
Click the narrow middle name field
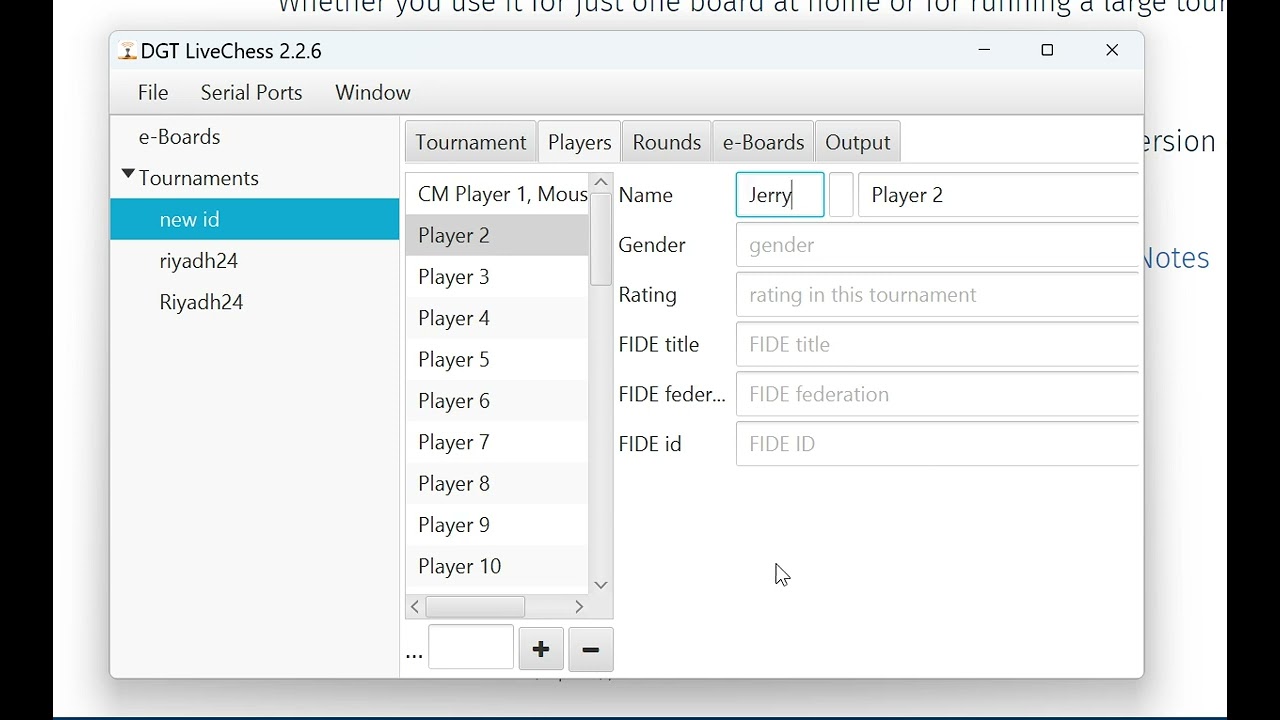842,195
